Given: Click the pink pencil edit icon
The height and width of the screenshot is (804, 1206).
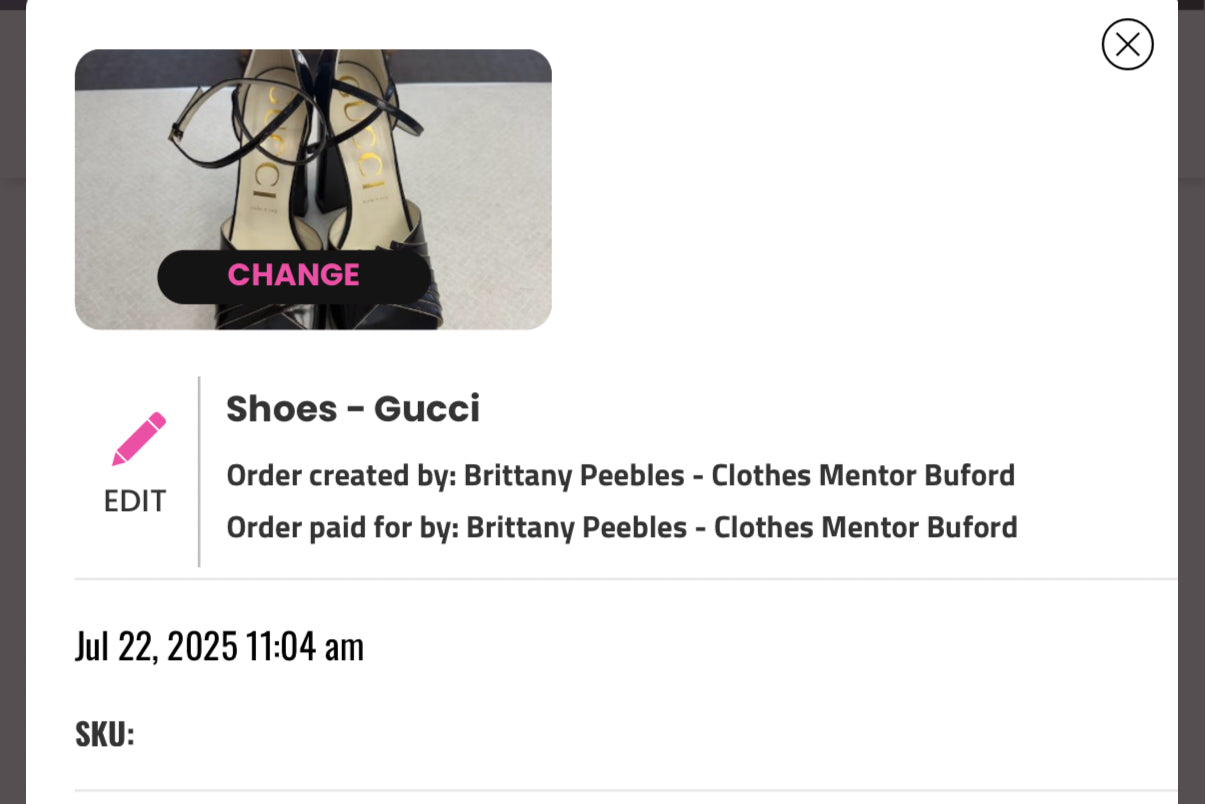Looking at the screenshot, I should (138, 439).
